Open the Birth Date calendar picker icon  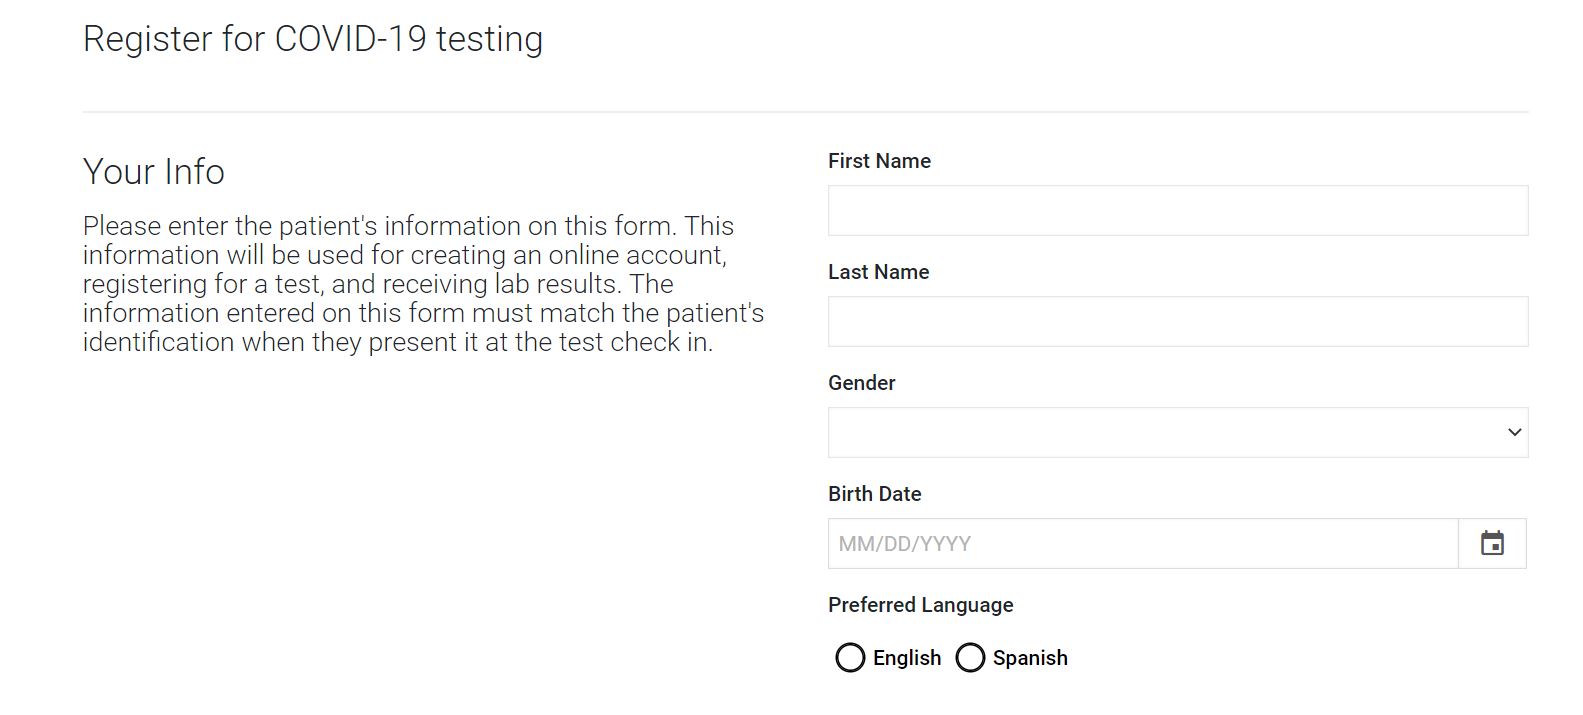click(1492, 543)
